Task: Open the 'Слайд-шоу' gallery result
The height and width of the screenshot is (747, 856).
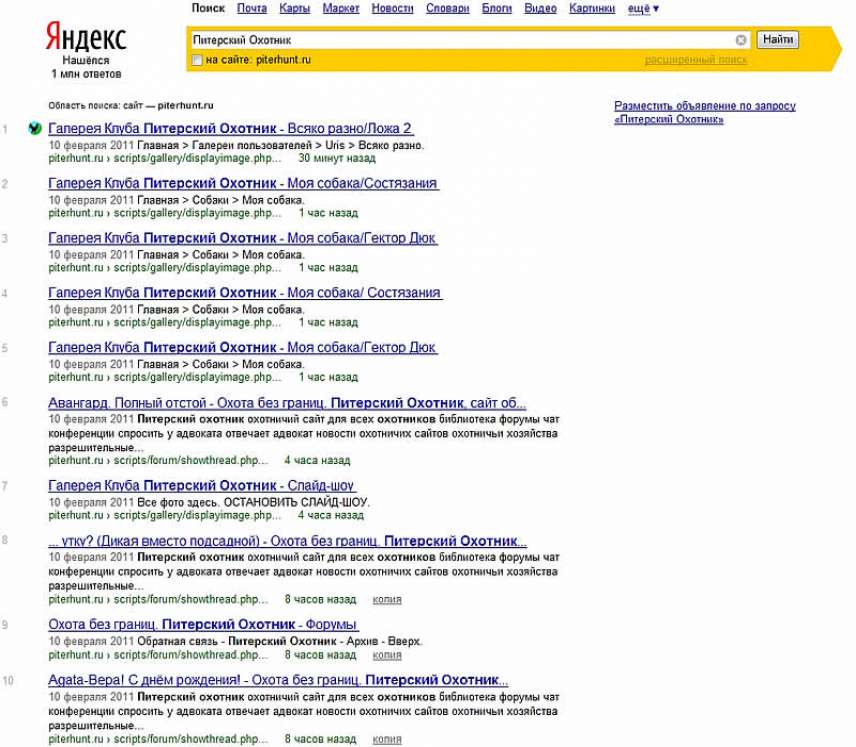Action: (201, 485)
